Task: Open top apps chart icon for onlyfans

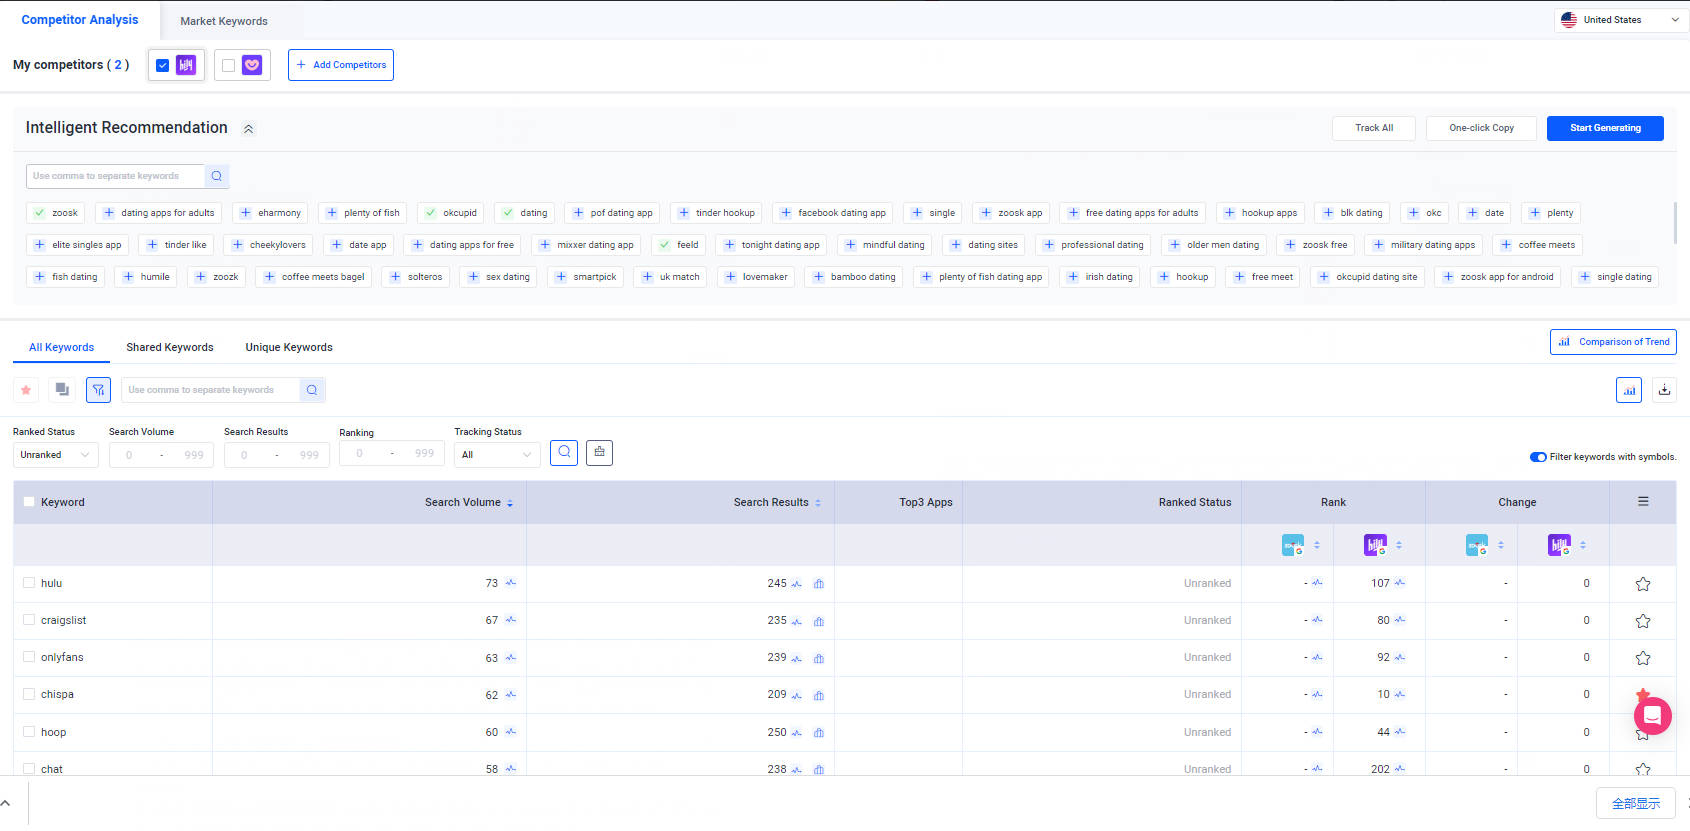Action: click(819, 658)
